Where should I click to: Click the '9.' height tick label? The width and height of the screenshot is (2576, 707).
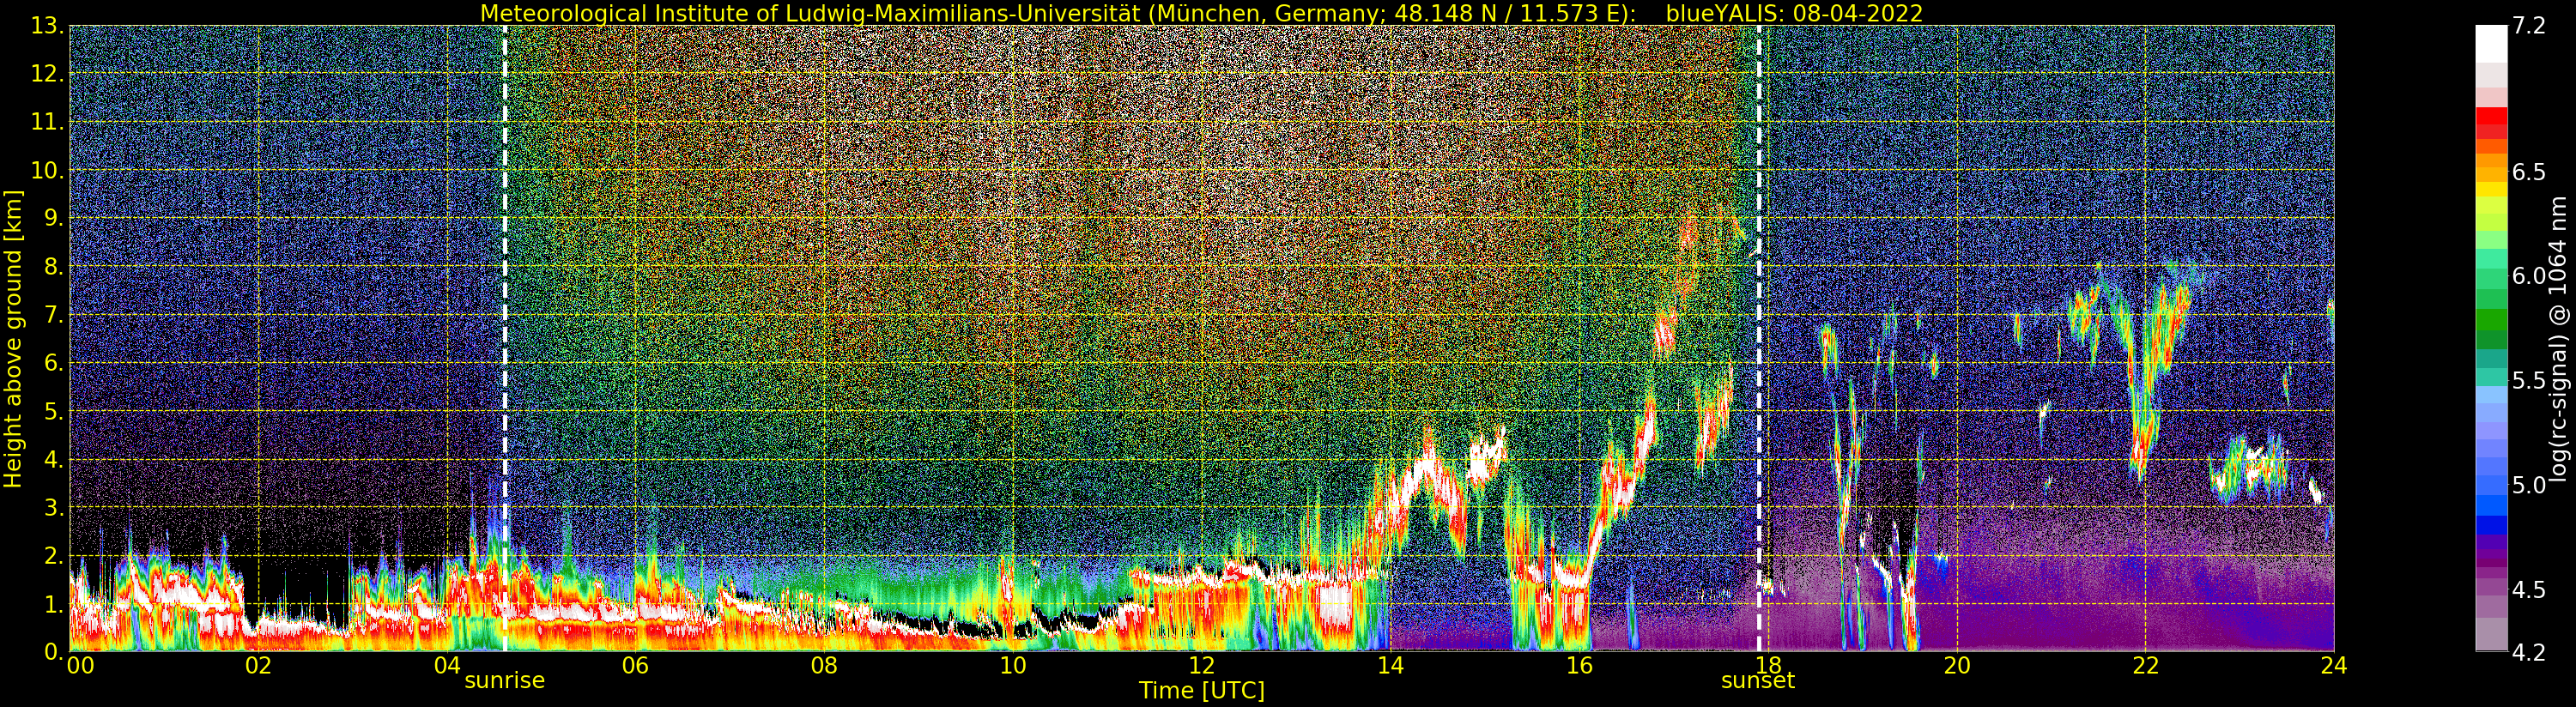pos(54,218)
